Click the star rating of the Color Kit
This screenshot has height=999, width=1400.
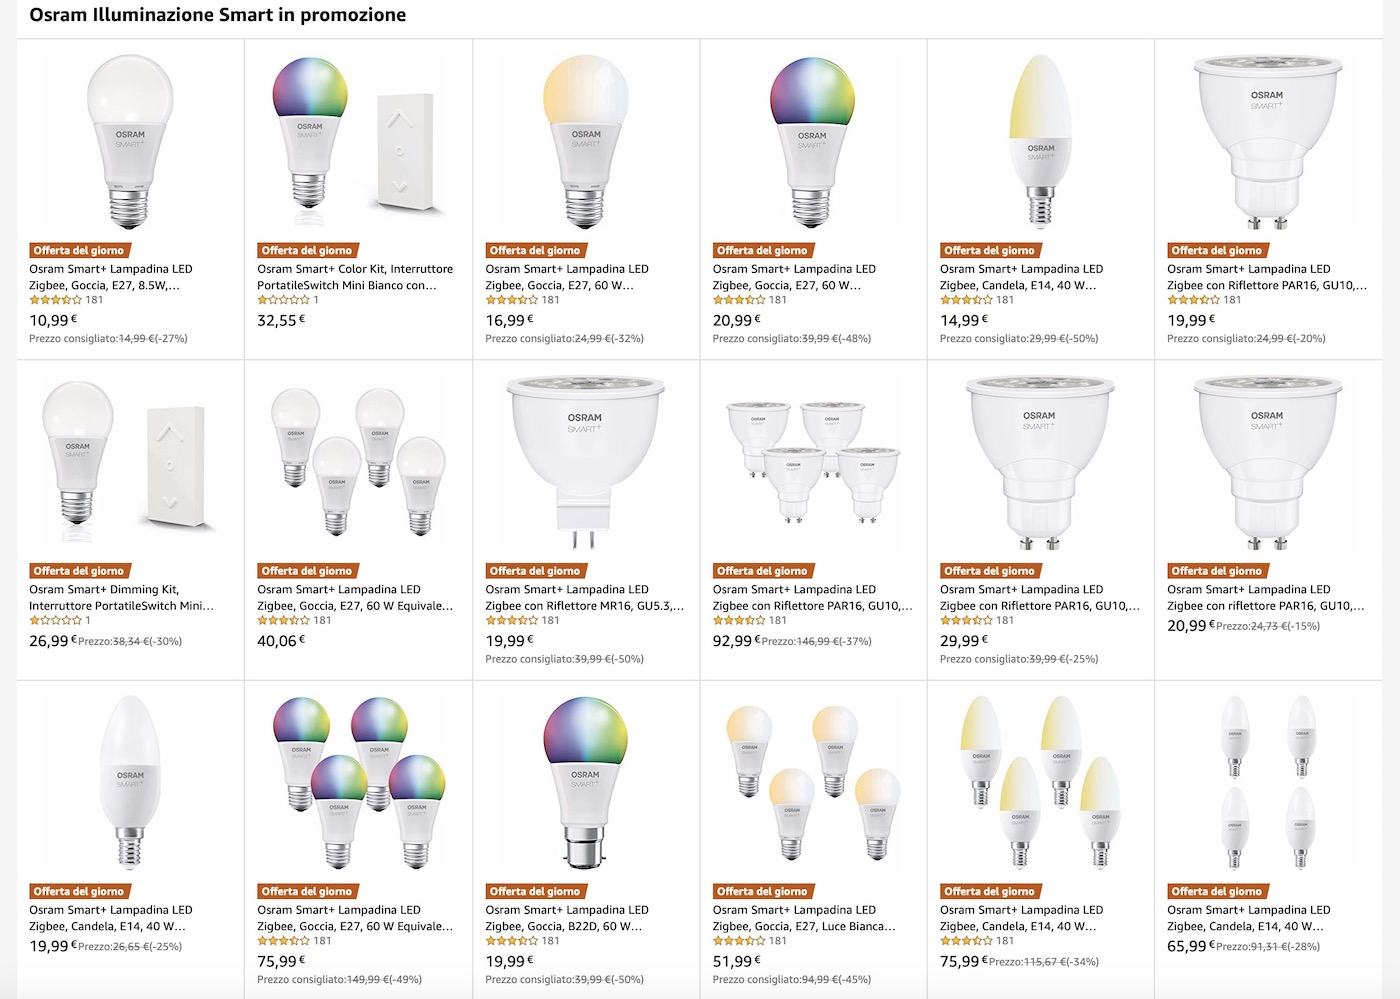[283, 300]
